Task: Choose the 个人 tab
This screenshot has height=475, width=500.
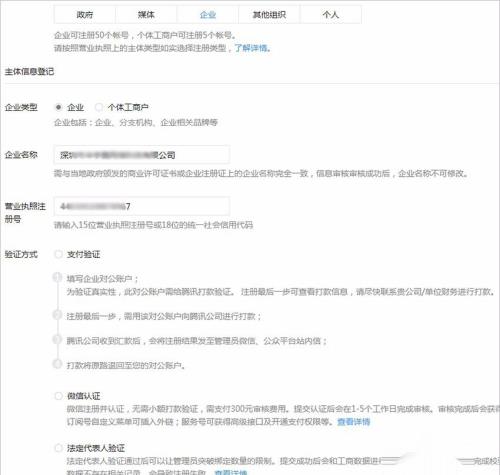Action: coord(331,15)
